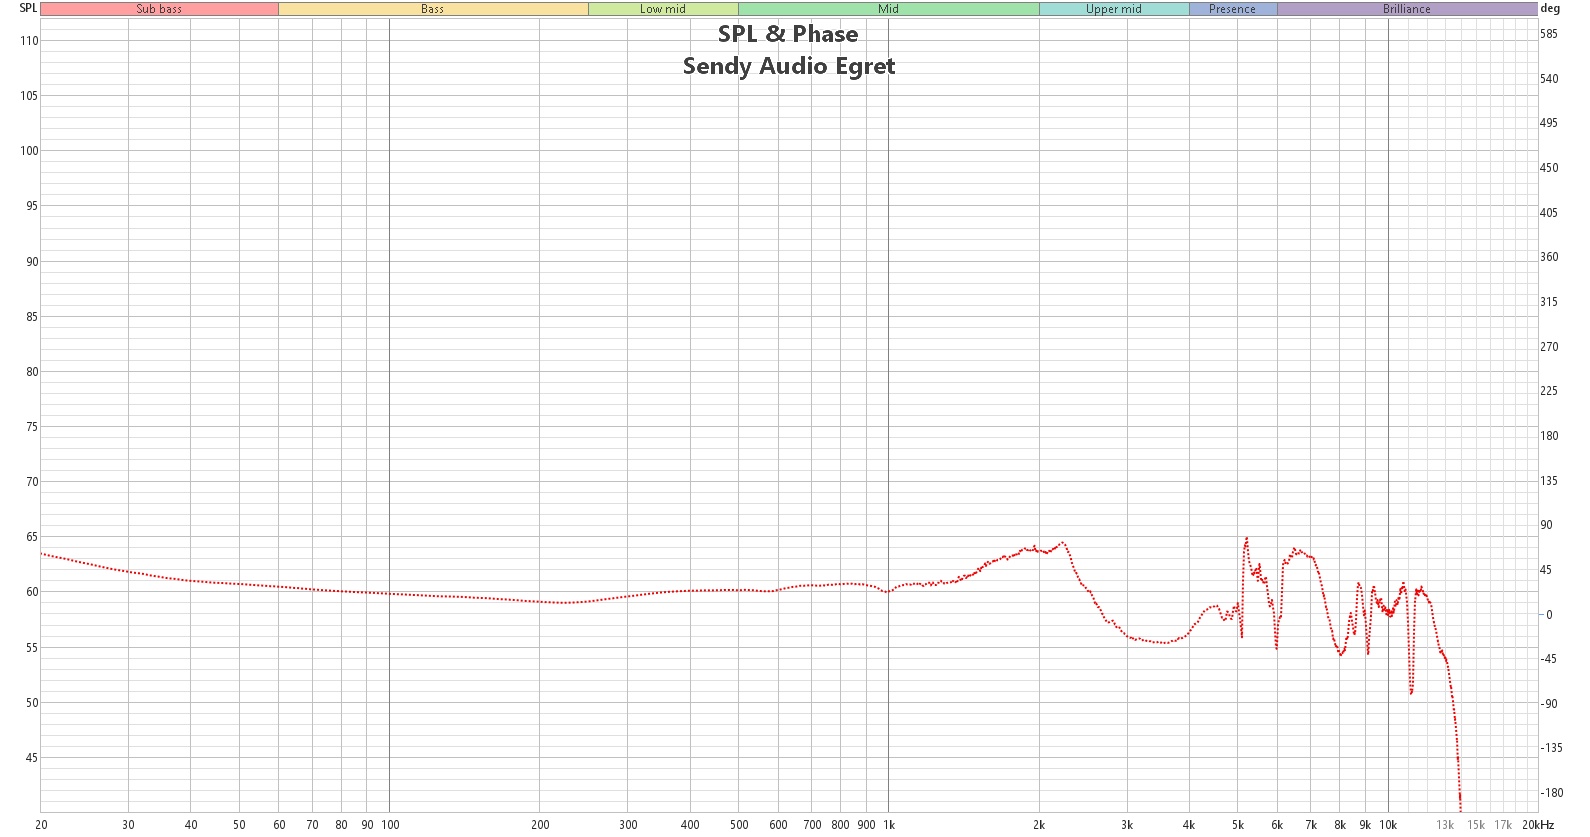1590x837 pixels.
Task: Select the 30 frequency axis label
Action: [x=128, y=825]
